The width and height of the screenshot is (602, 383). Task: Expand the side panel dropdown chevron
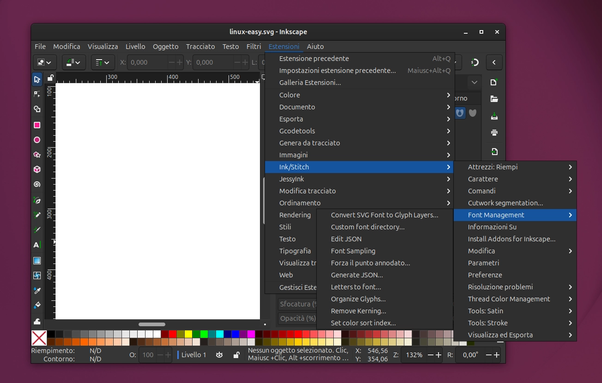coord(475,83)
